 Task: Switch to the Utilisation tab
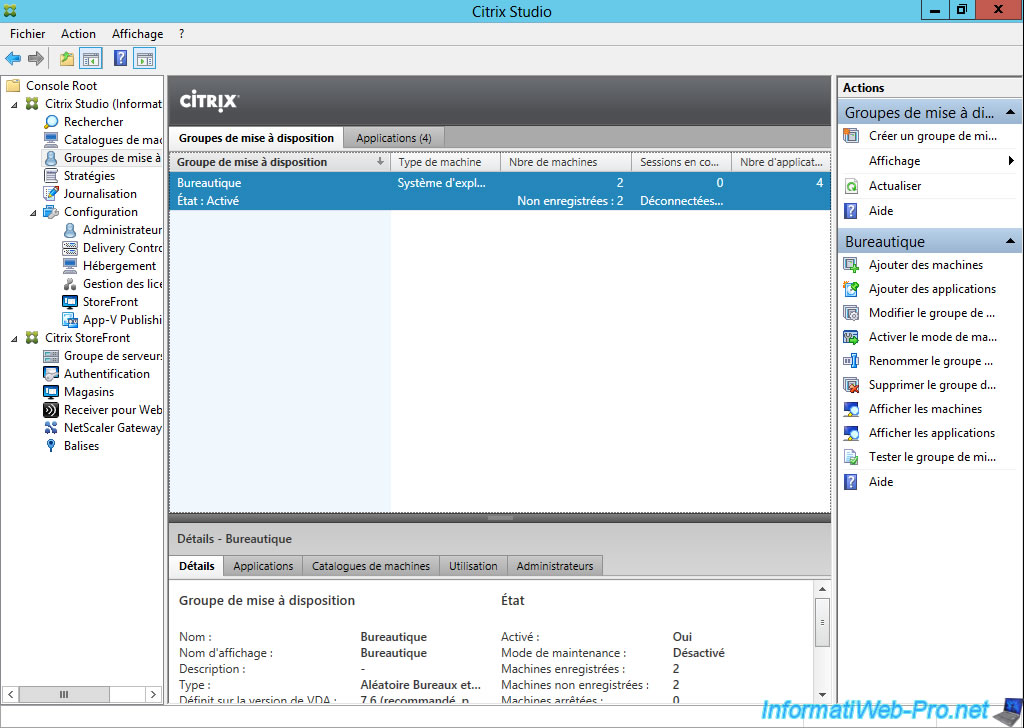tap(473, 566)
